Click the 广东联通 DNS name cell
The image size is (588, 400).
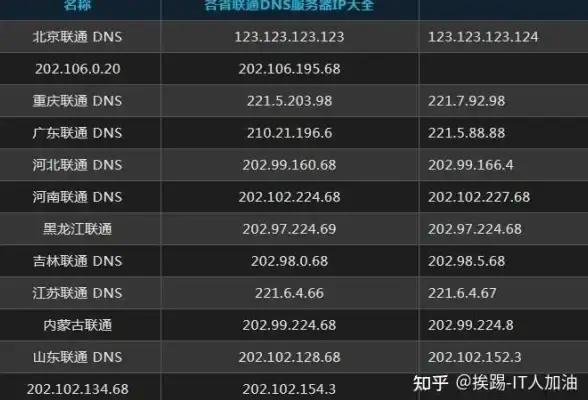(77, 133)
